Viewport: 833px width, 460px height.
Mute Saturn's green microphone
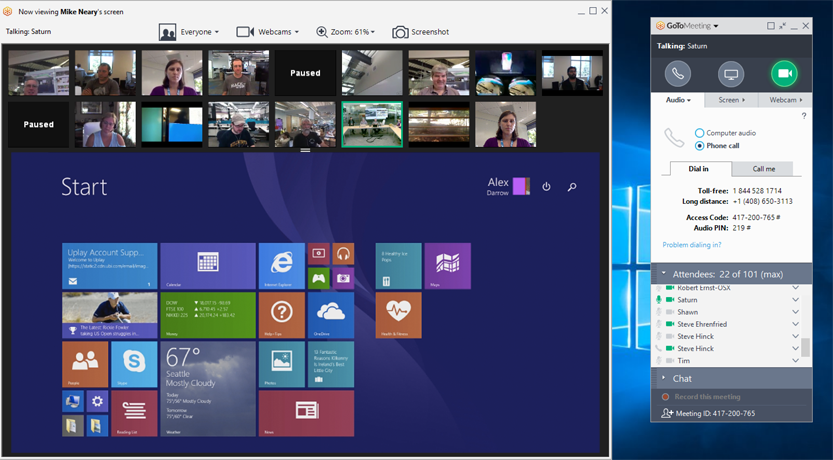click(659, 300)
